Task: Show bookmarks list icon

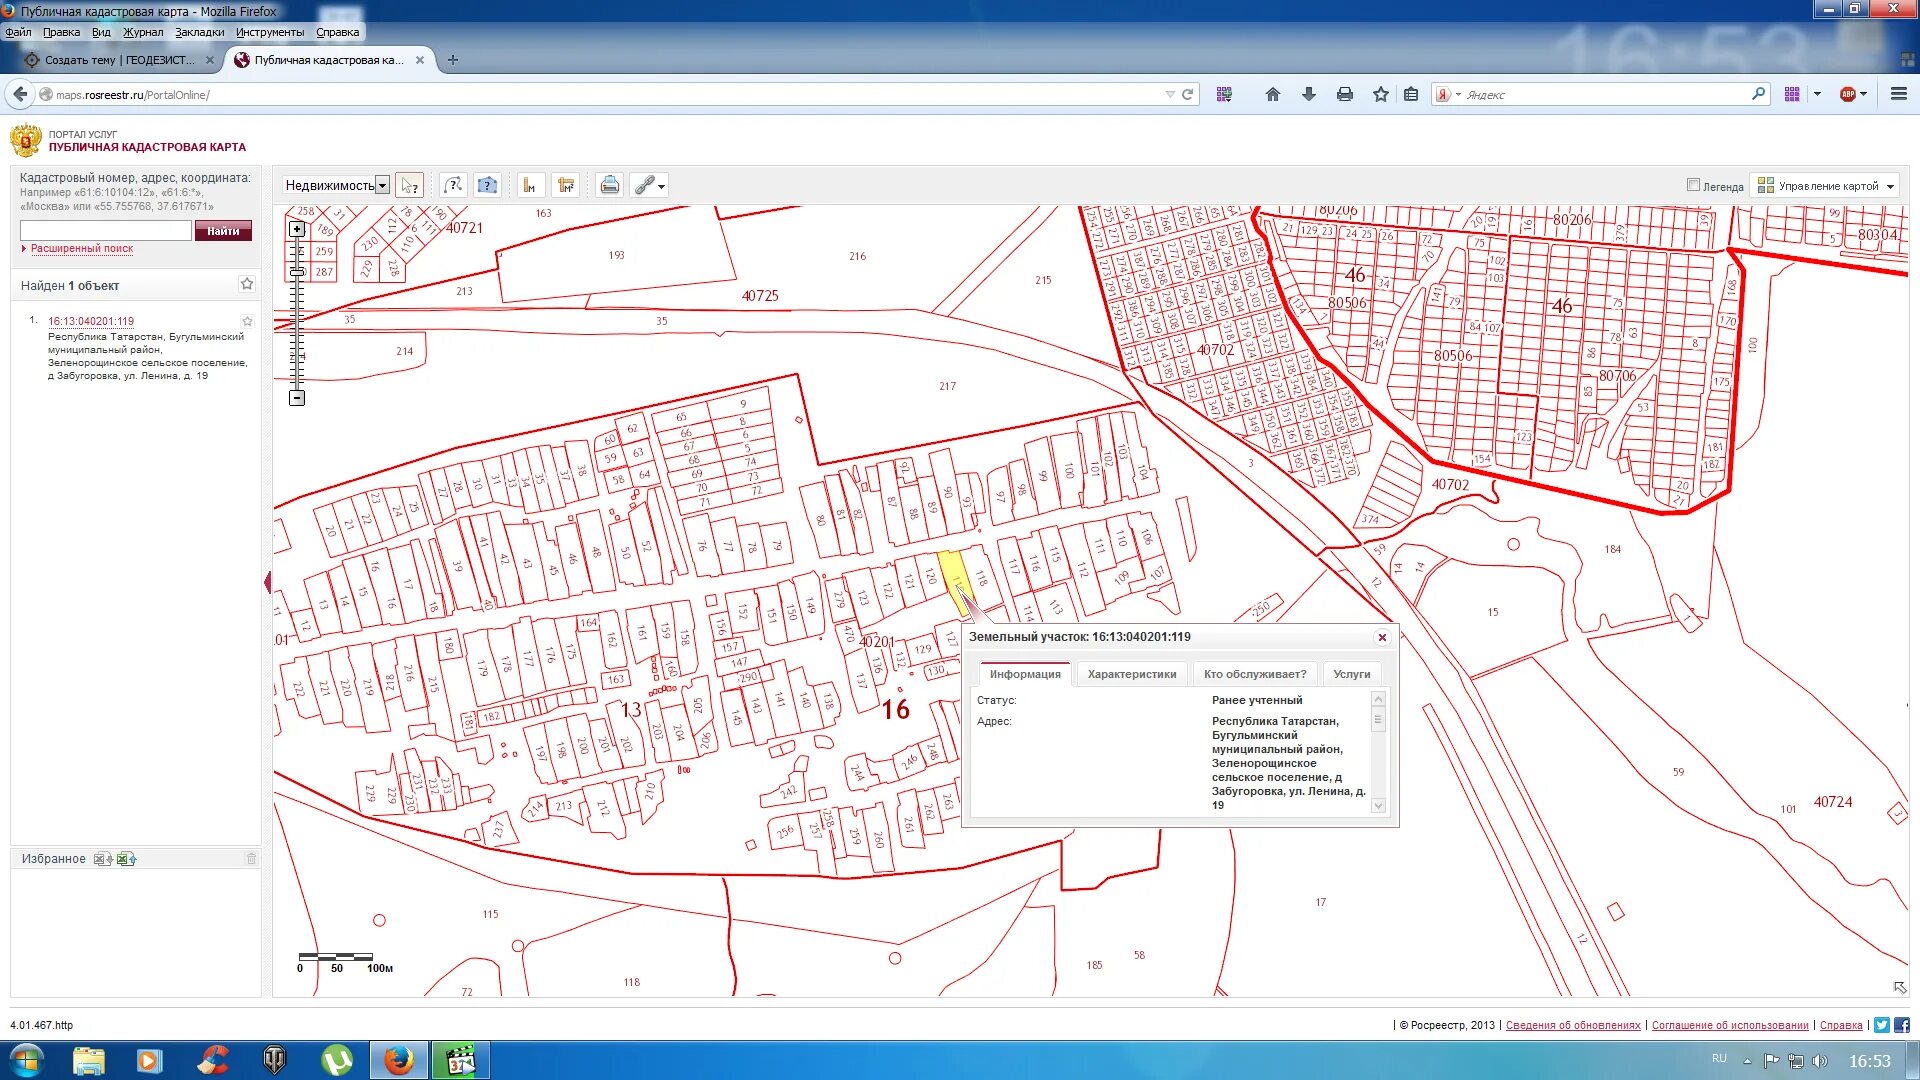Action: 1411,94
